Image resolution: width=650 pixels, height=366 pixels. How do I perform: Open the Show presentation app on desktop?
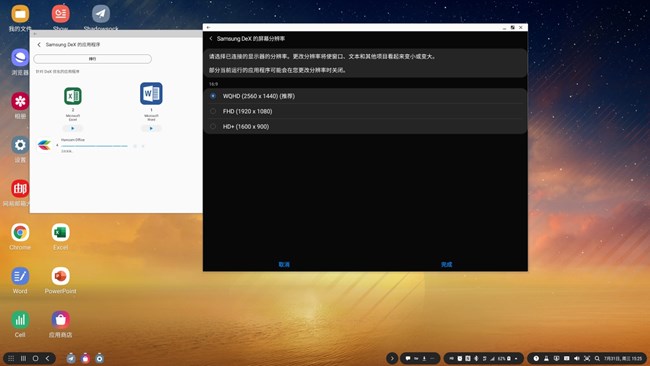(x=61, y=14)
